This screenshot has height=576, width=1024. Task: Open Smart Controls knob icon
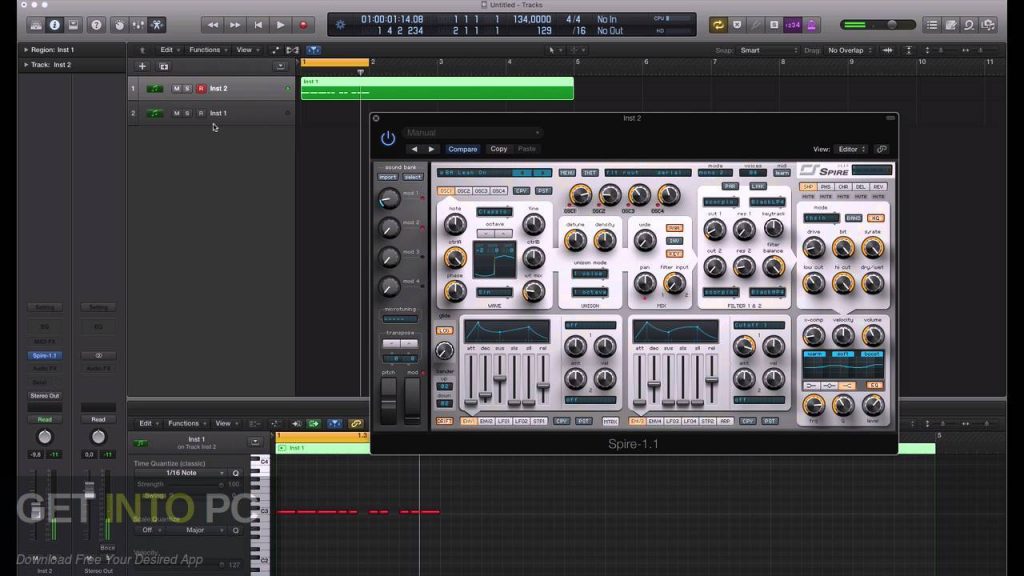[x=119, y=25]
